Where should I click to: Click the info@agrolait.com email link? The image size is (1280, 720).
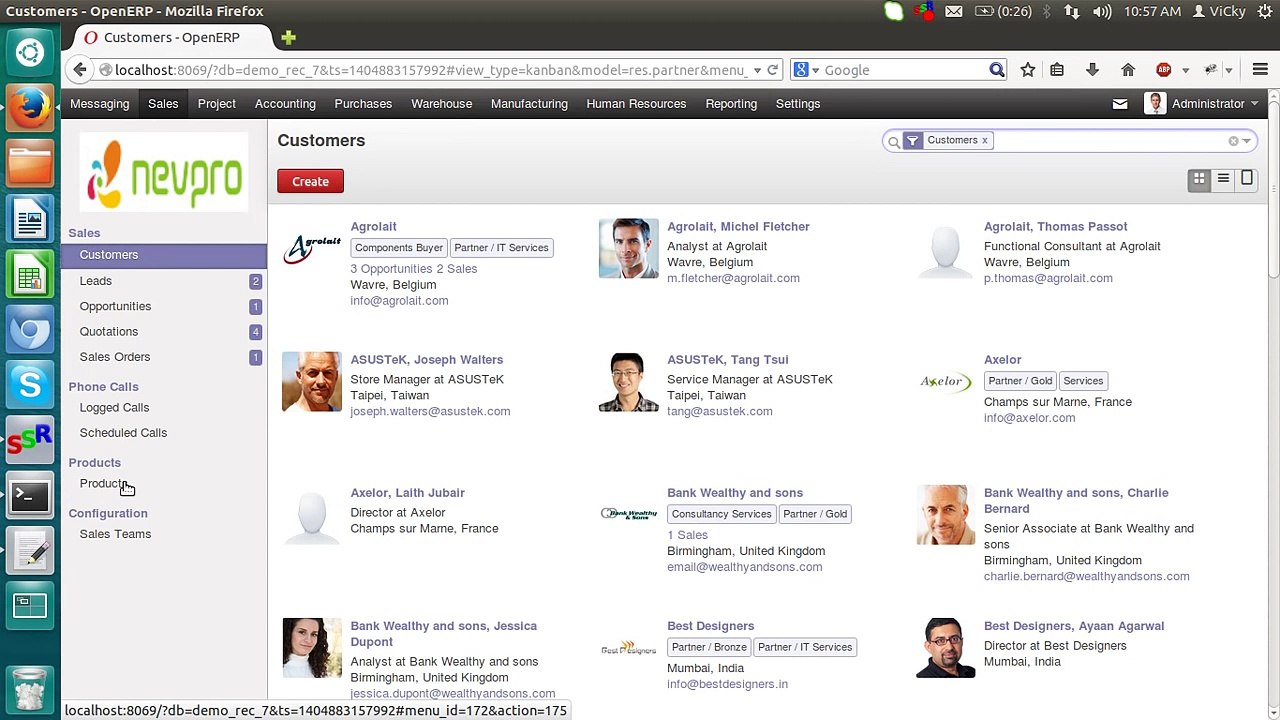pos(399,300)
